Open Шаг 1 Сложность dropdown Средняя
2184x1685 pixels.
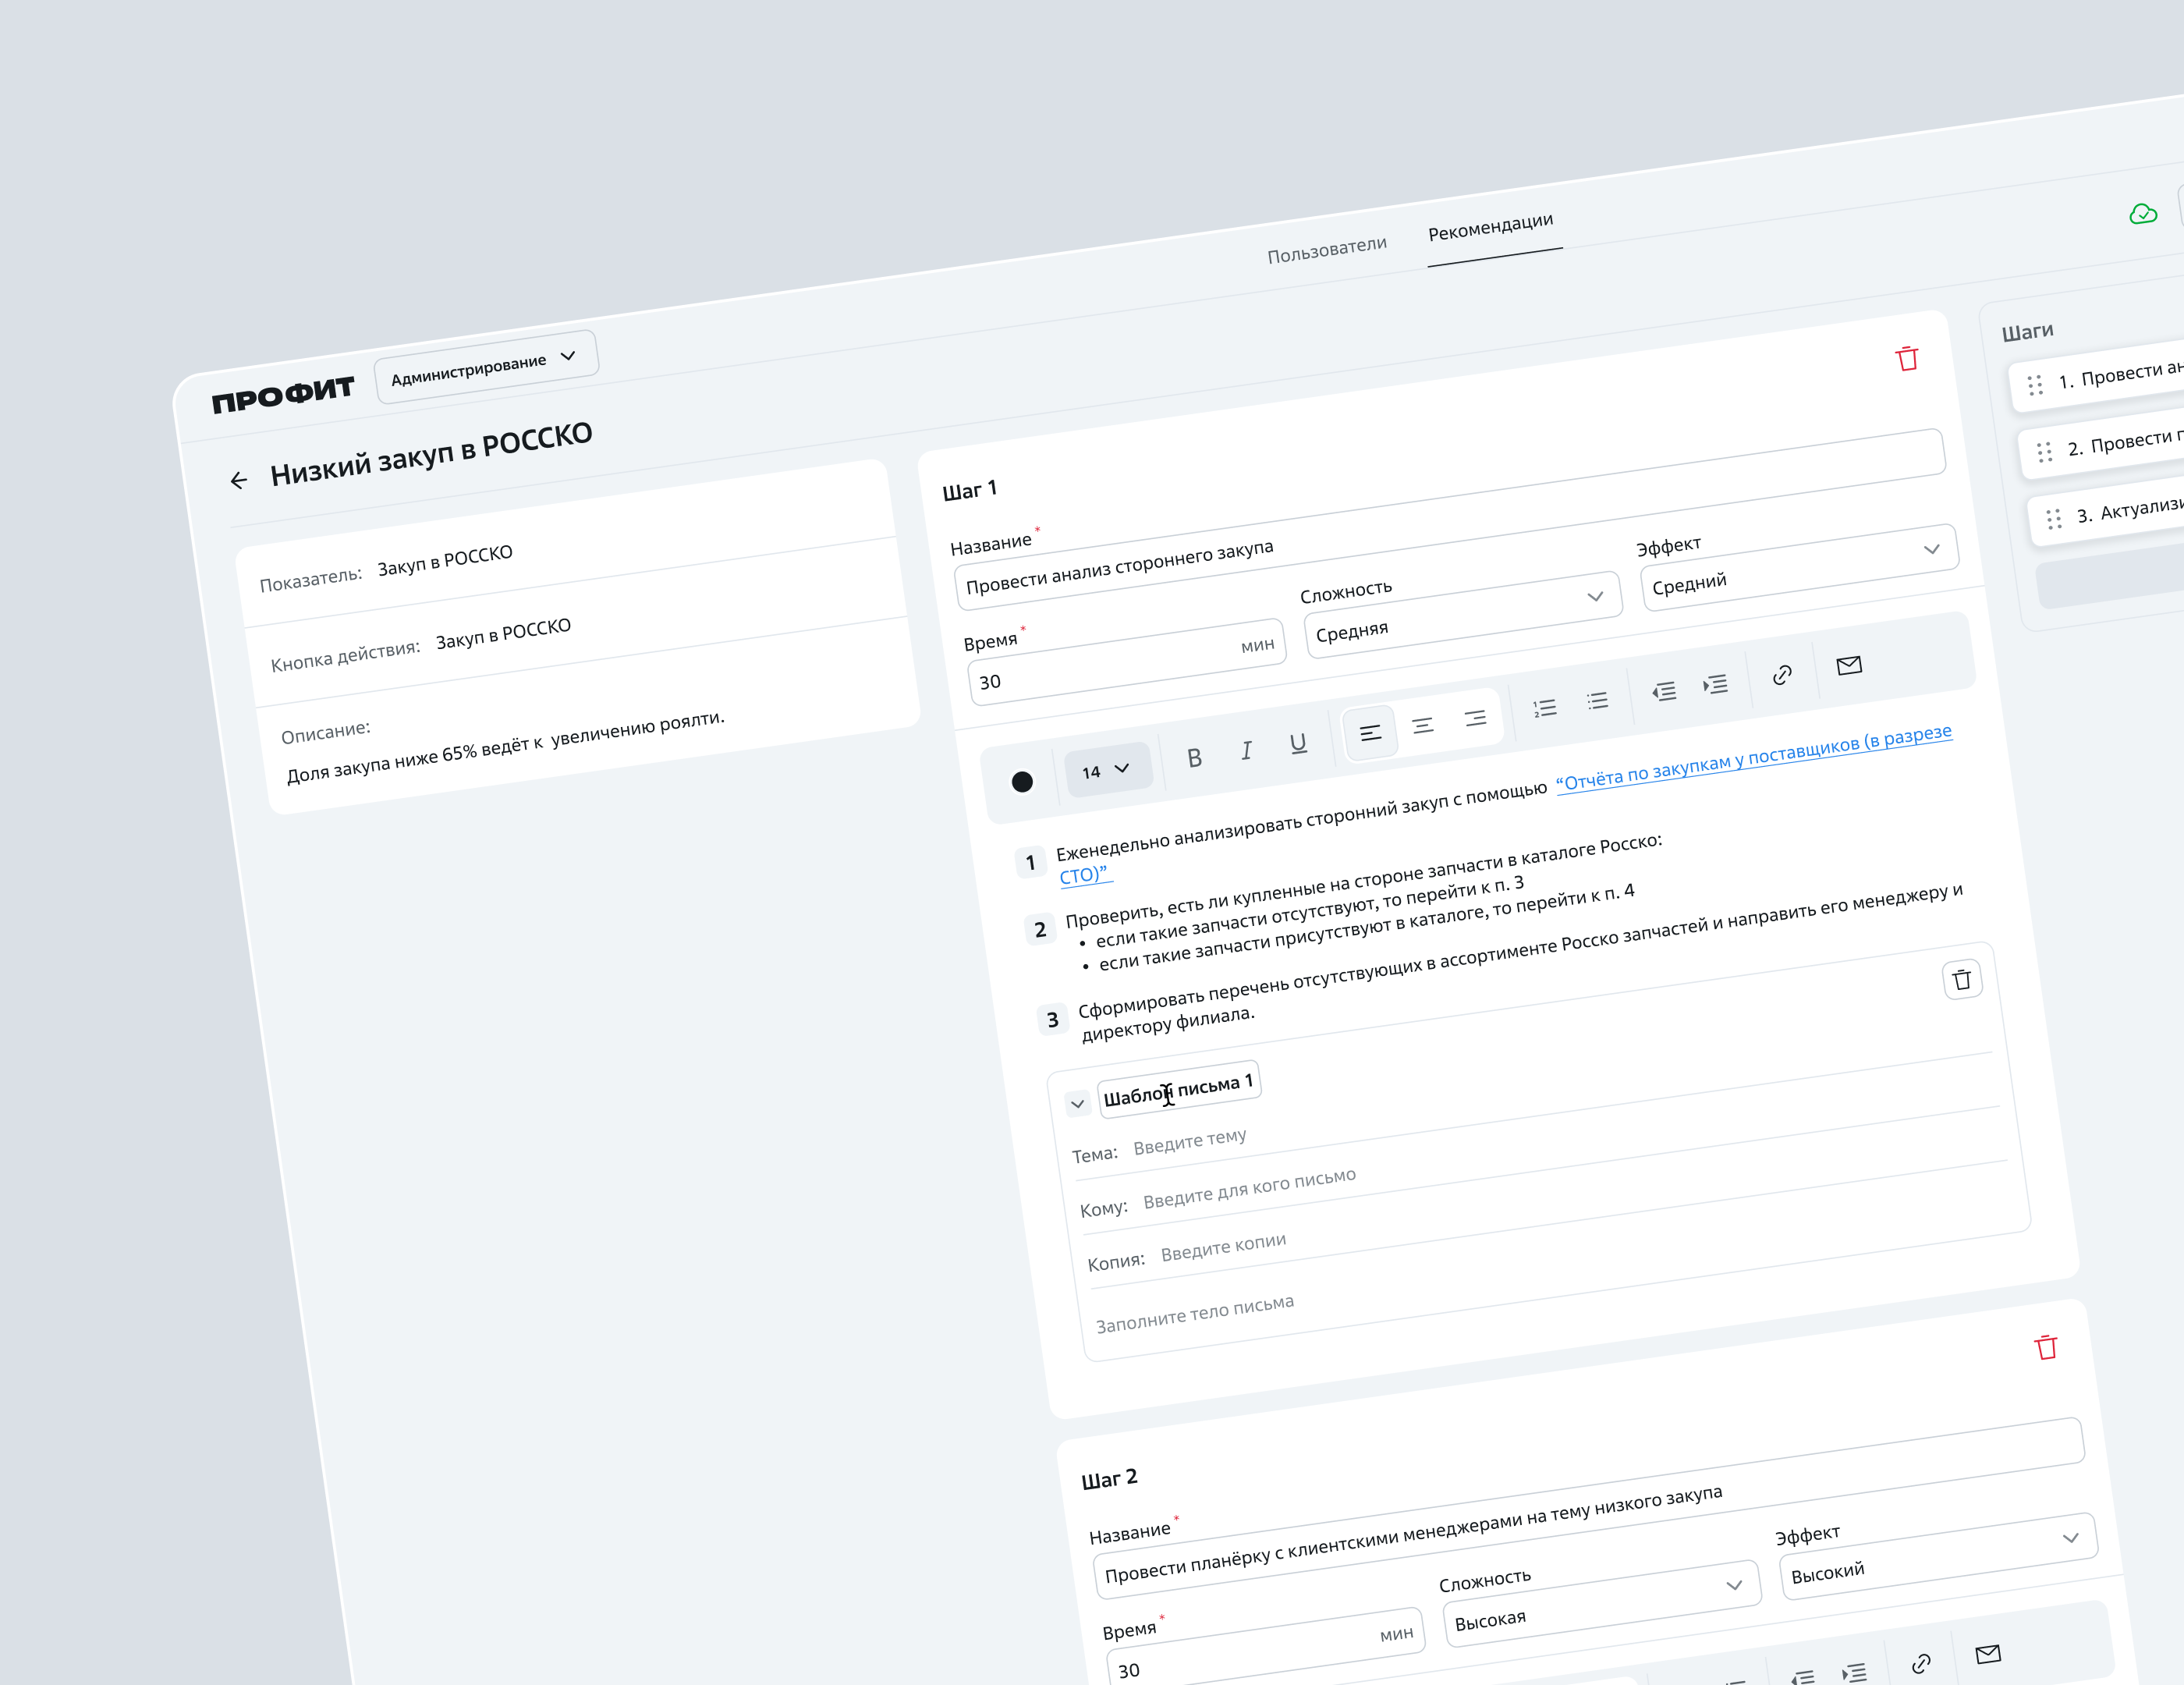(1462, 613)
